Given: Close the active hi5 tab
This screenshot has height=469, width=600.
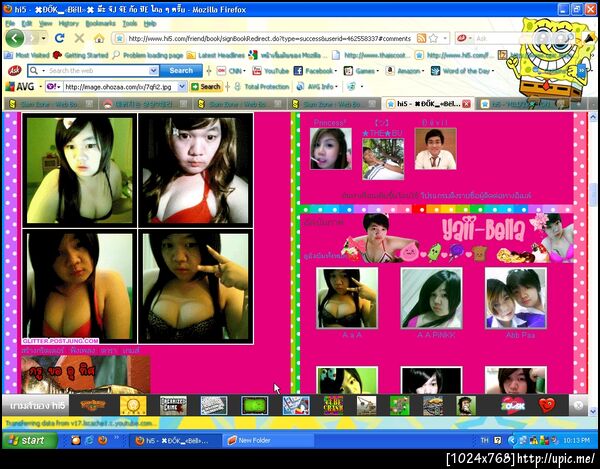Looking at the screenshot, I should pyautogui.click(x=466, y=104).
